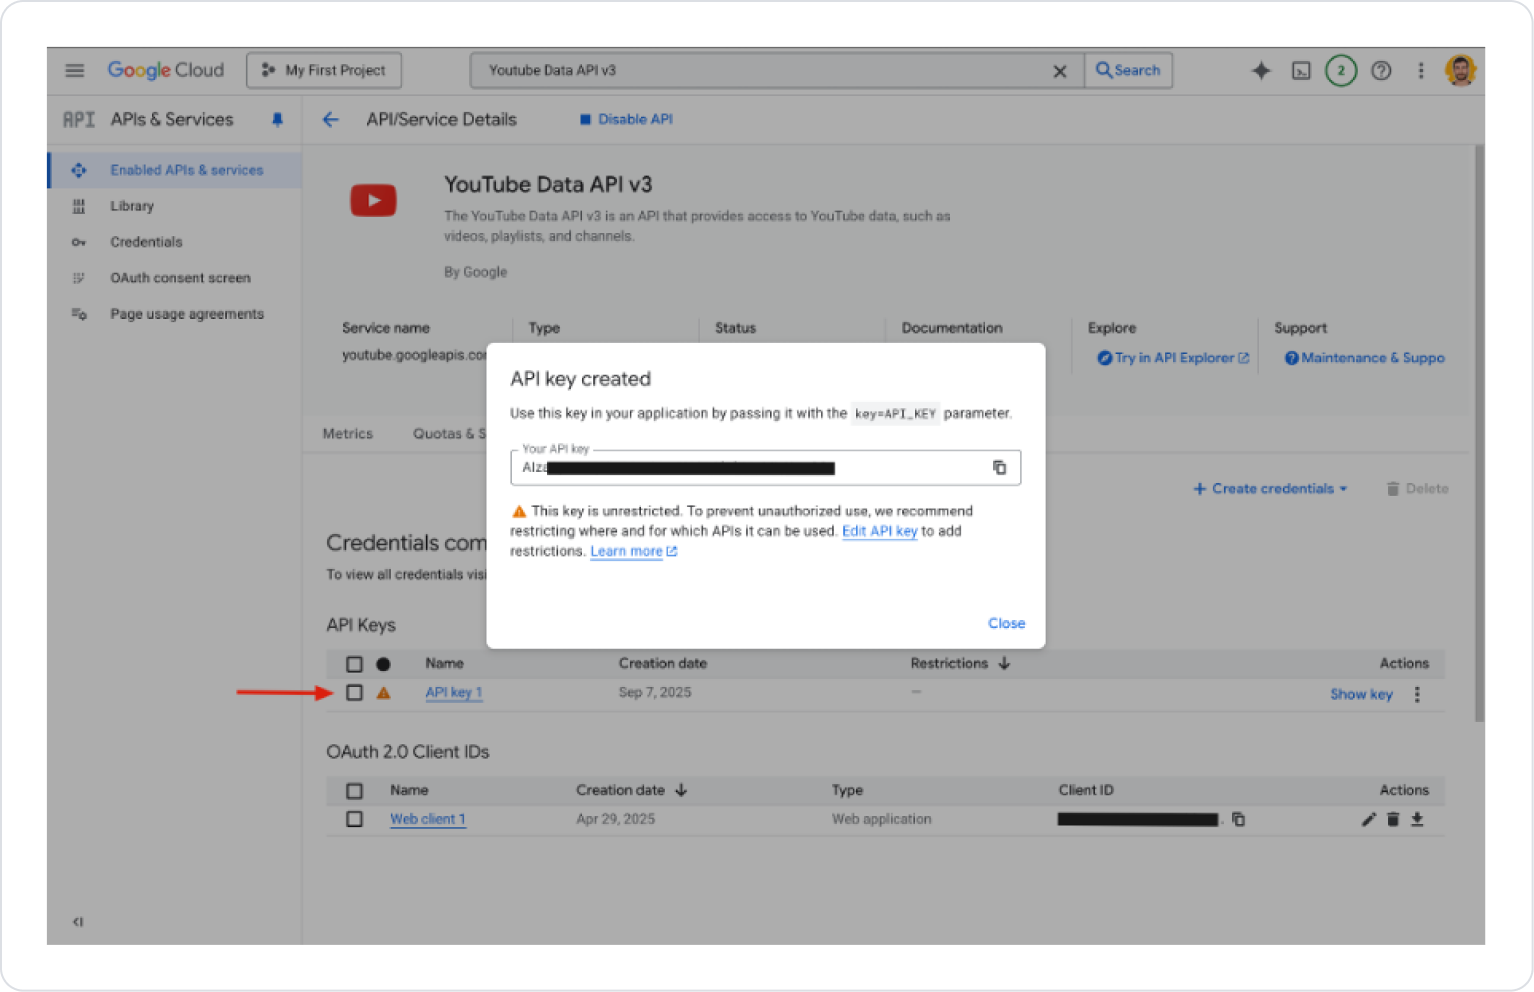The height and width of the screenshot is (992, 1534).
Task: Collapse the sidebar navigation panel
Action: (x=78, y=922)
